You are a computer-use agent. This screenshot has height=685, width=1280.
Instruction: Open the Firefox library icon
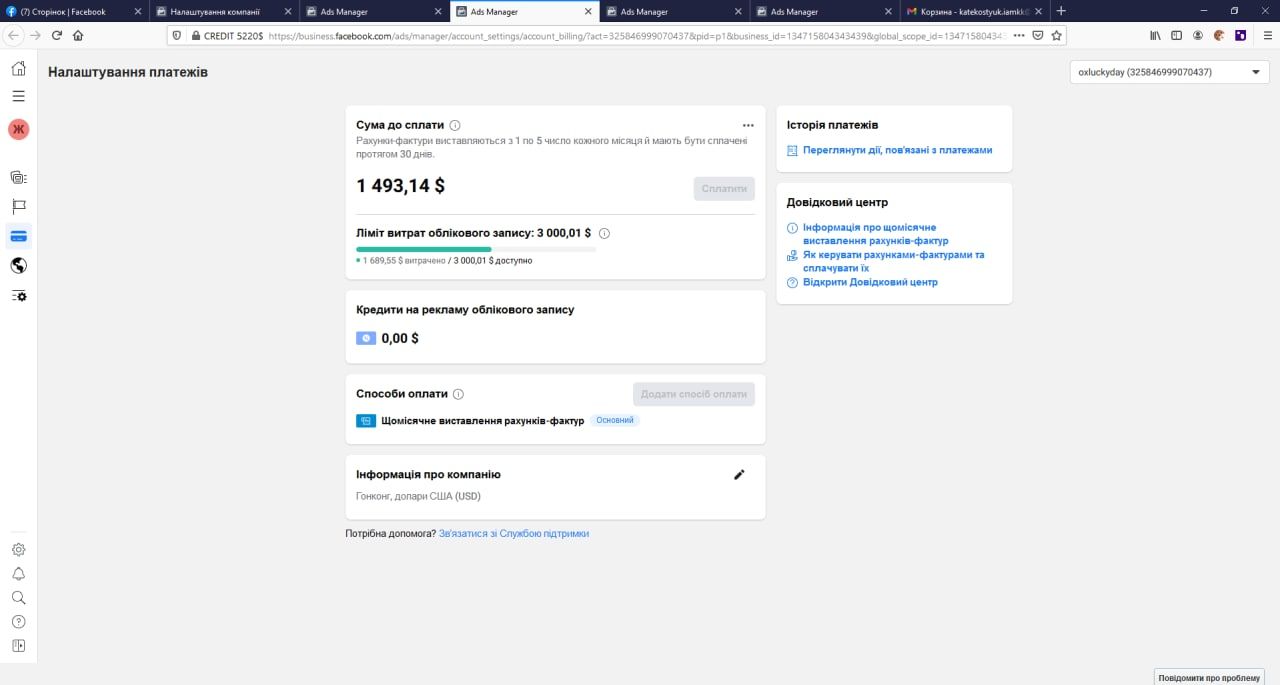[x=1156, y=35]
